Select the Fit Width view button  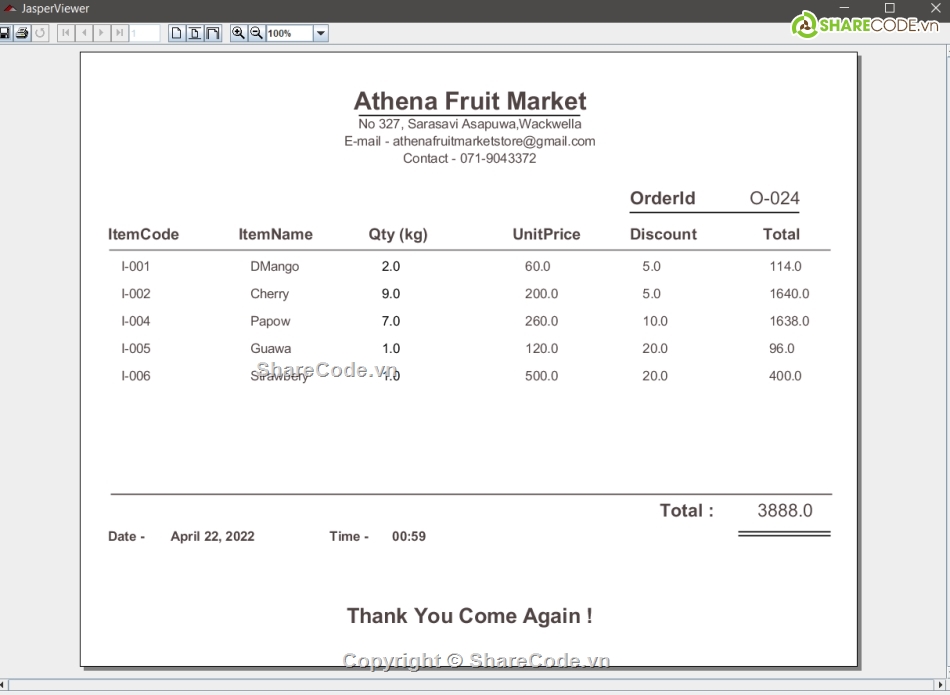point(213,33)
